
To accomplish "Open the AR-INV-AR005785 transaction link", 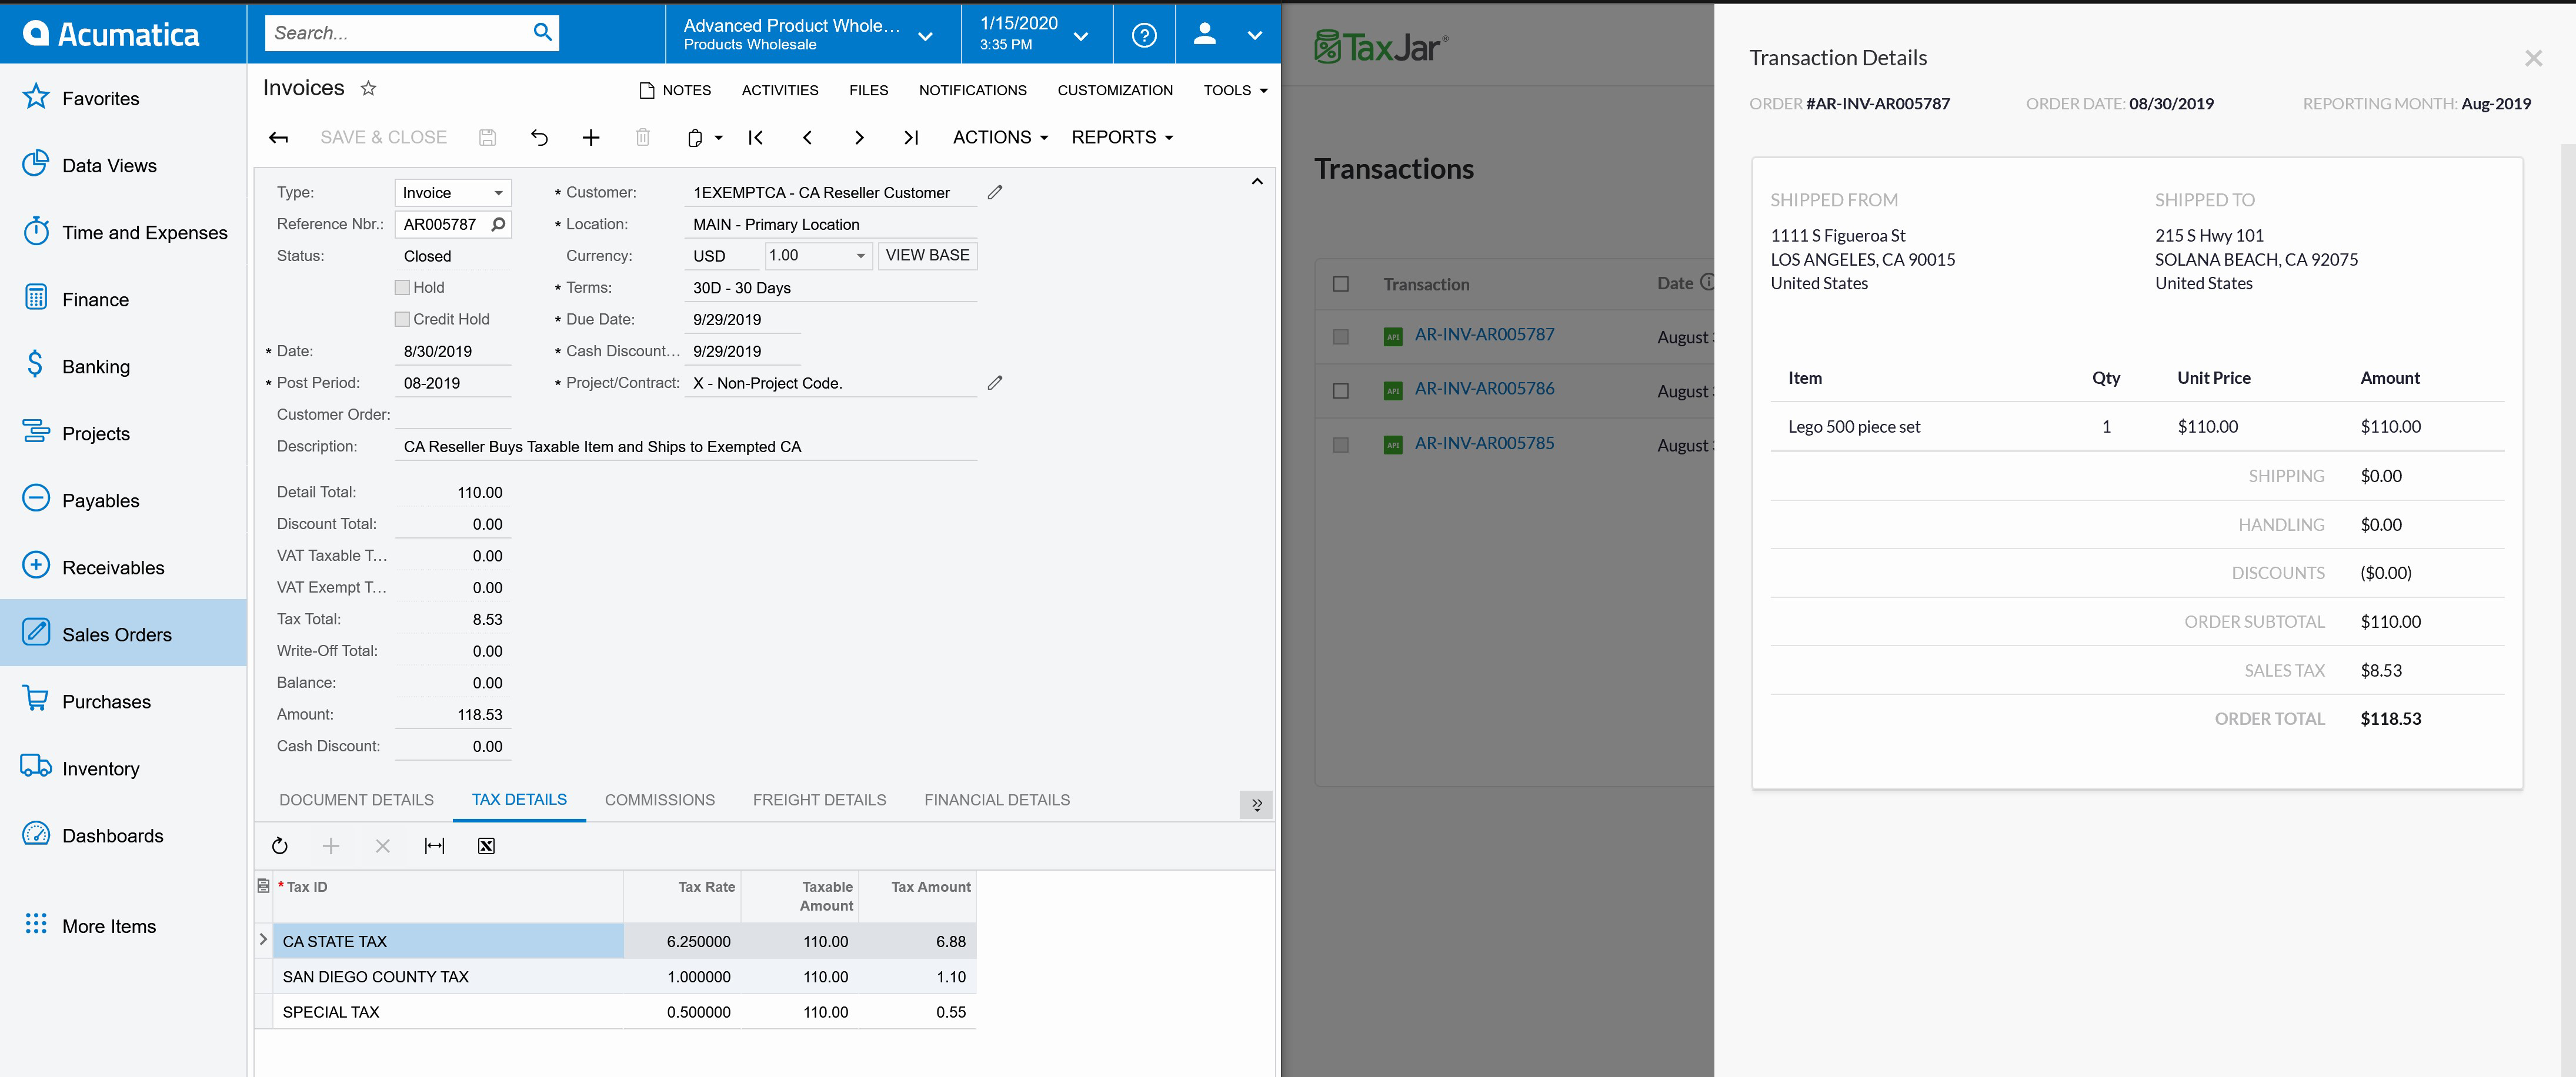I will [1484, 443].
